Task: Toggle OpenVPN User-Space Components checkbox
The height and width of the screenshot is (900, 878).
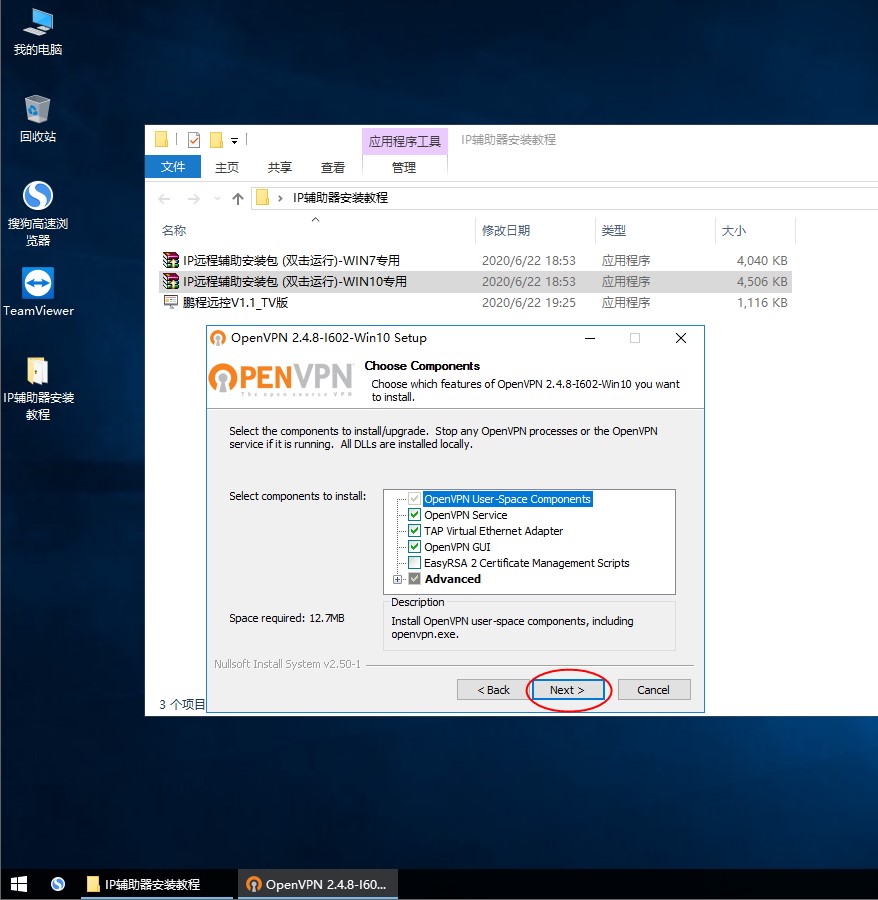Action: click(x=414, y=498)
